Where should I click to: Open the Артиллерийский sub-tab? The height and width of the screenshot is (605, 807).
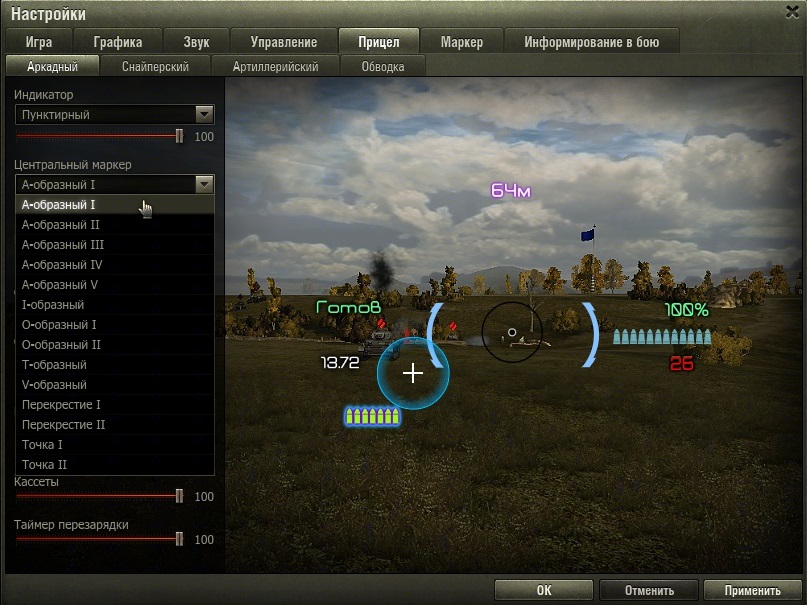click(x=275, y=66)
